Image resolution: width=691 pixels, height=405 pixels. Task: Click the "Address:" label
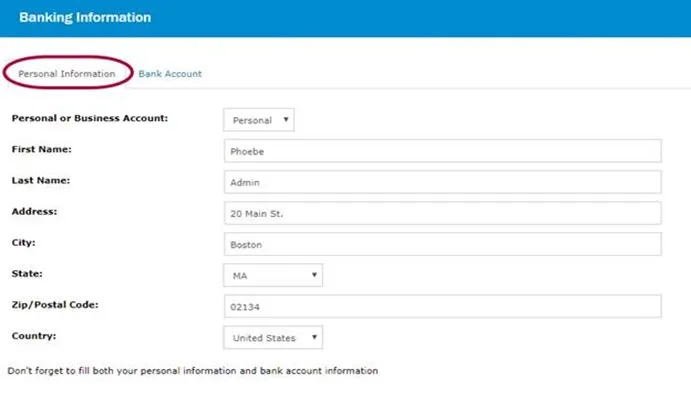tap(34, 212)
